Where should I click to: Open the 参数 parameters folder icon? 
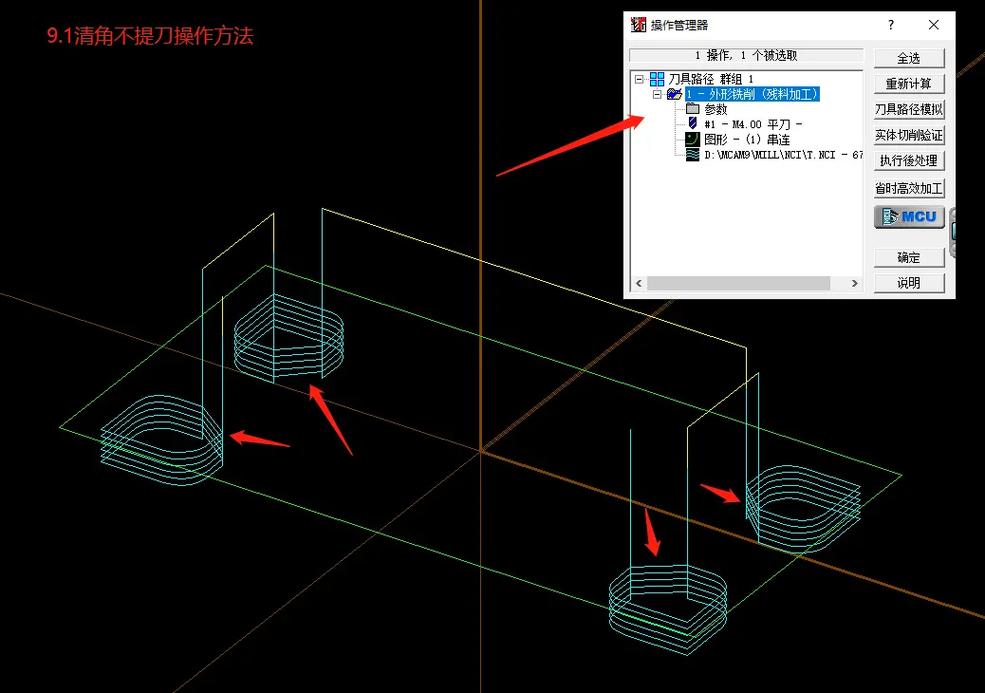pos(692,109)
